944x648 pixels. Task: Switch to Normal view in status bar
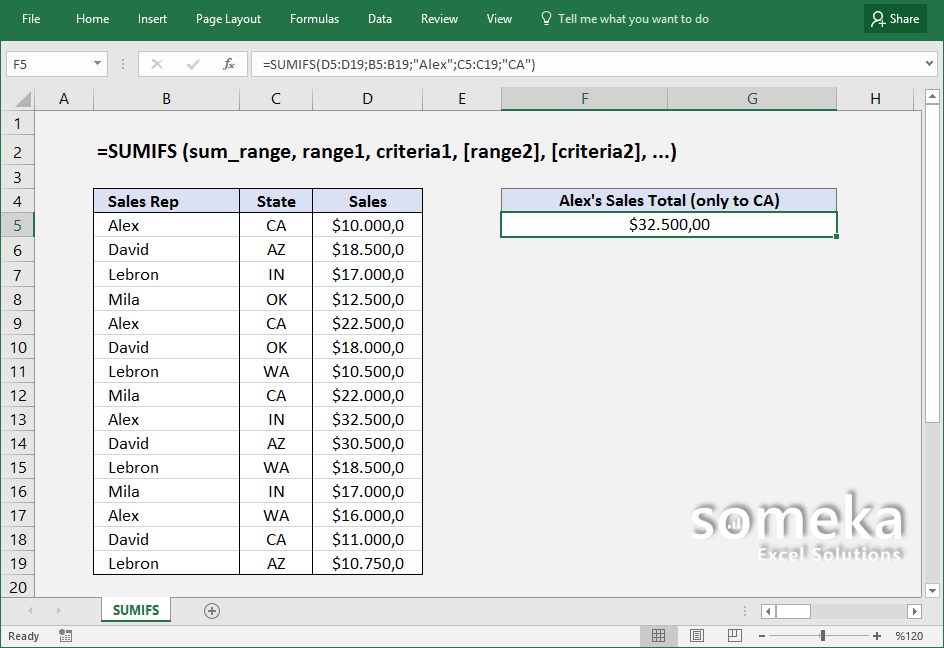point(659,636)
